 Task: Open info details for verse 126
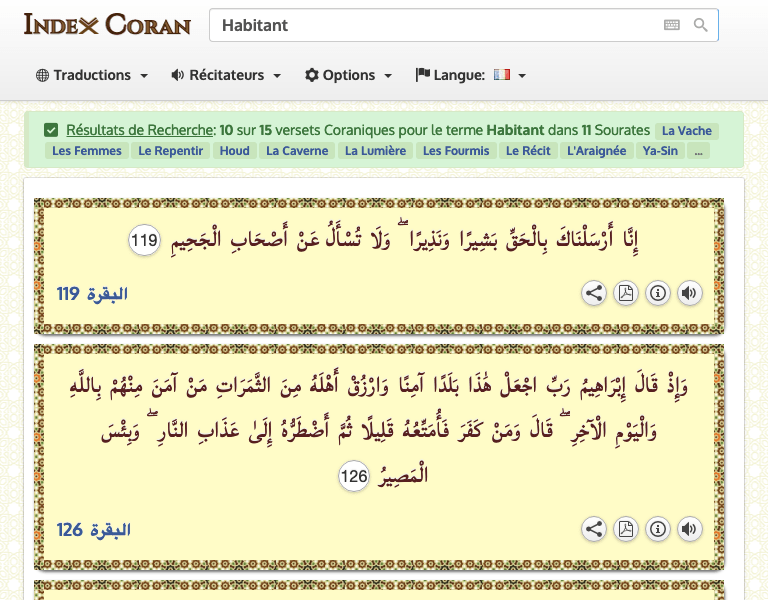click(x=657, y=529)
